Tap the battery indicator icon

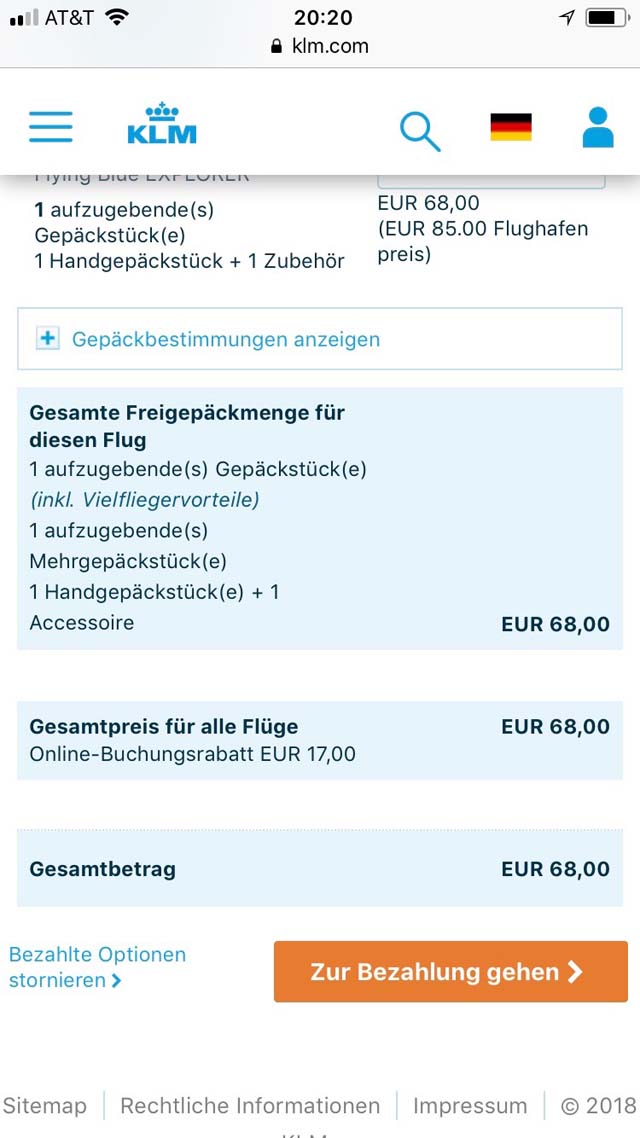[609, 17]
